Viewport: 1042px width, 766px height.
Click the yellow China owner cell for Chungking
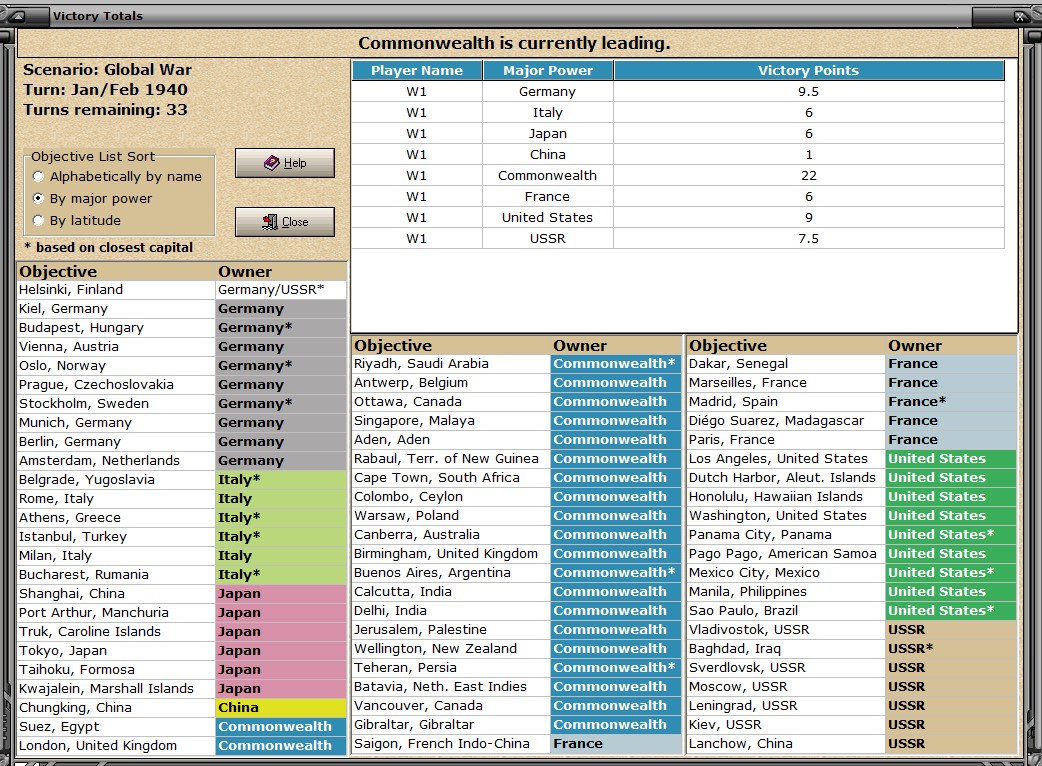click(280, 708)
